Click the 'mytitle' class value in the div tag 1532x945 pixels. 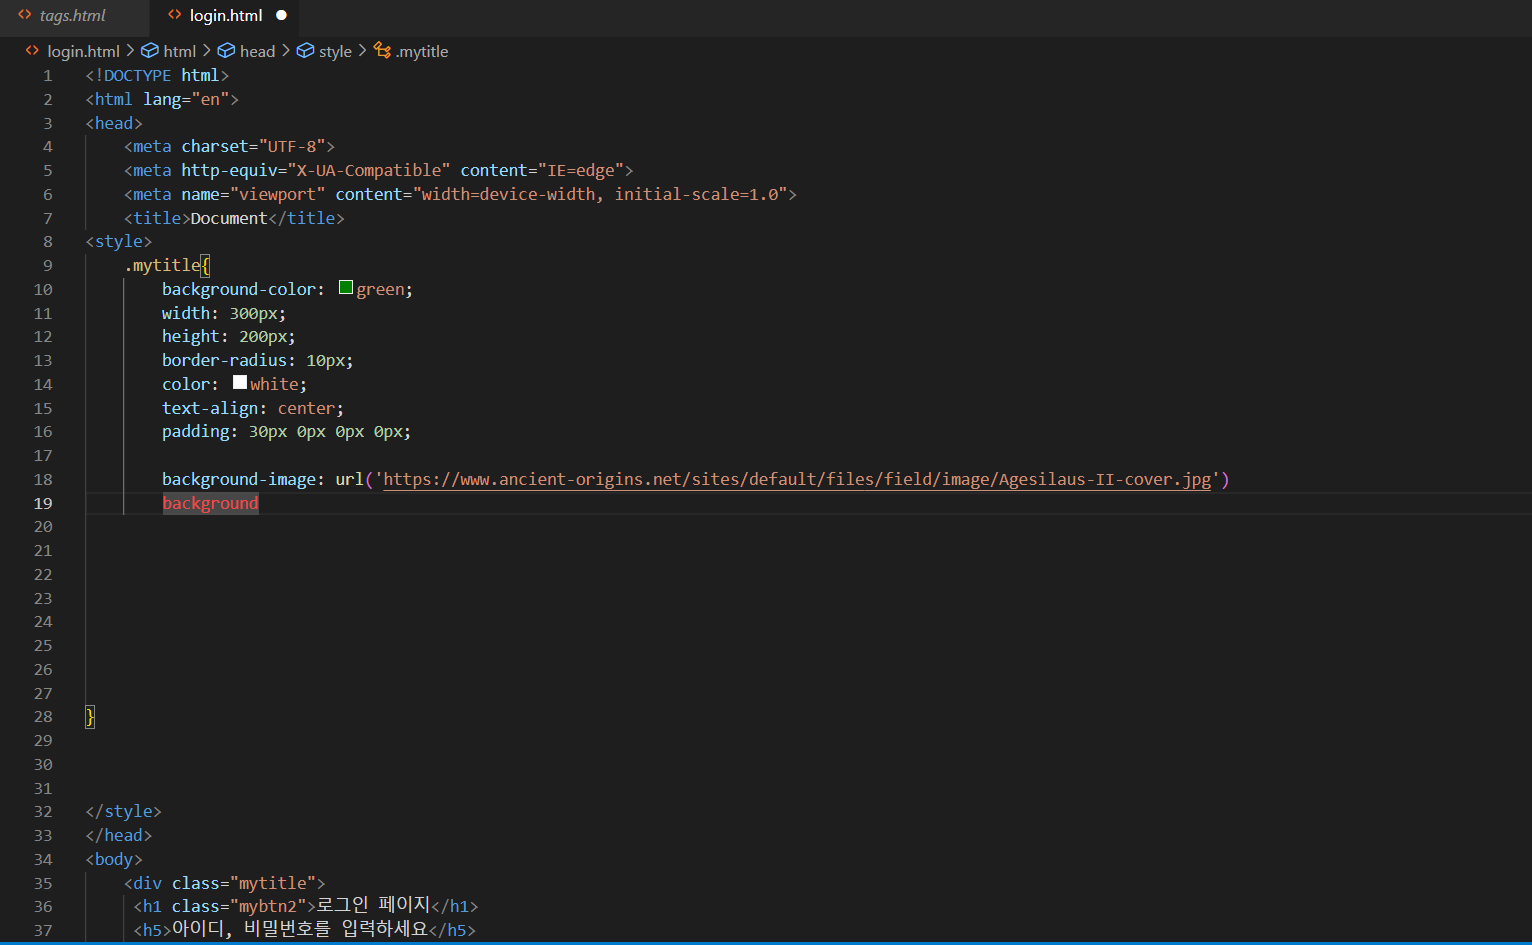(273, 884)
